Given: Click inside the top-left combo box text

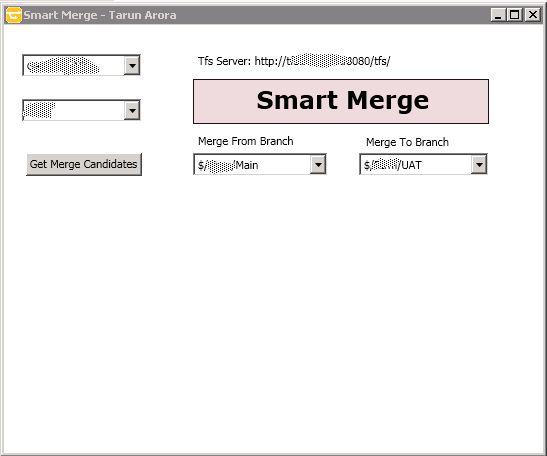Looking at the screenshot, I should pyautogui.click(x=74, y=65).
